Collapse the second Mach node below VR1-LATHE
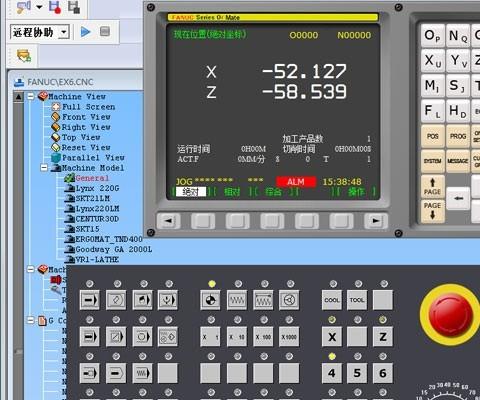 31,269
